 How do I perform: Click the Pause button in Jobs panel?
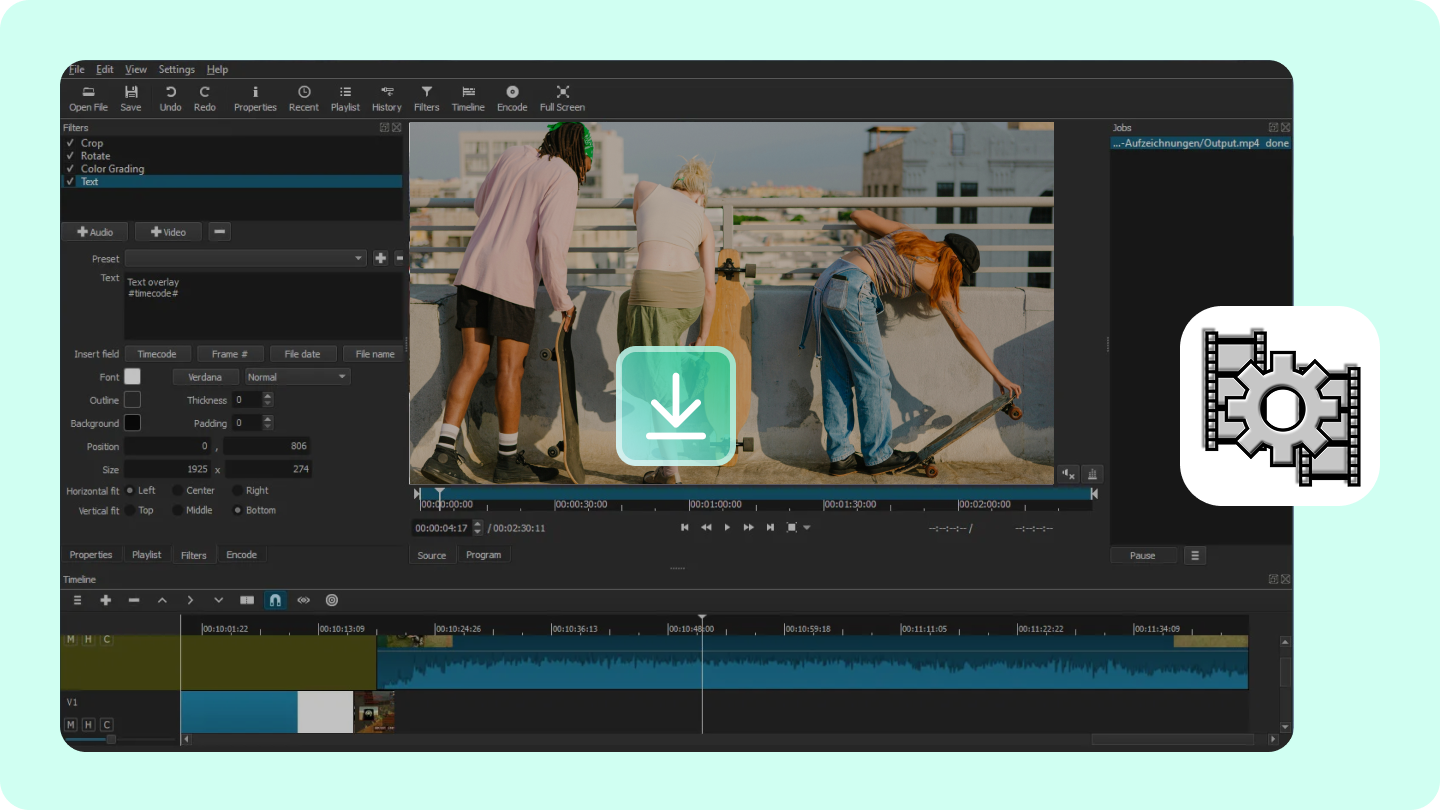[x=1142, y=555]
